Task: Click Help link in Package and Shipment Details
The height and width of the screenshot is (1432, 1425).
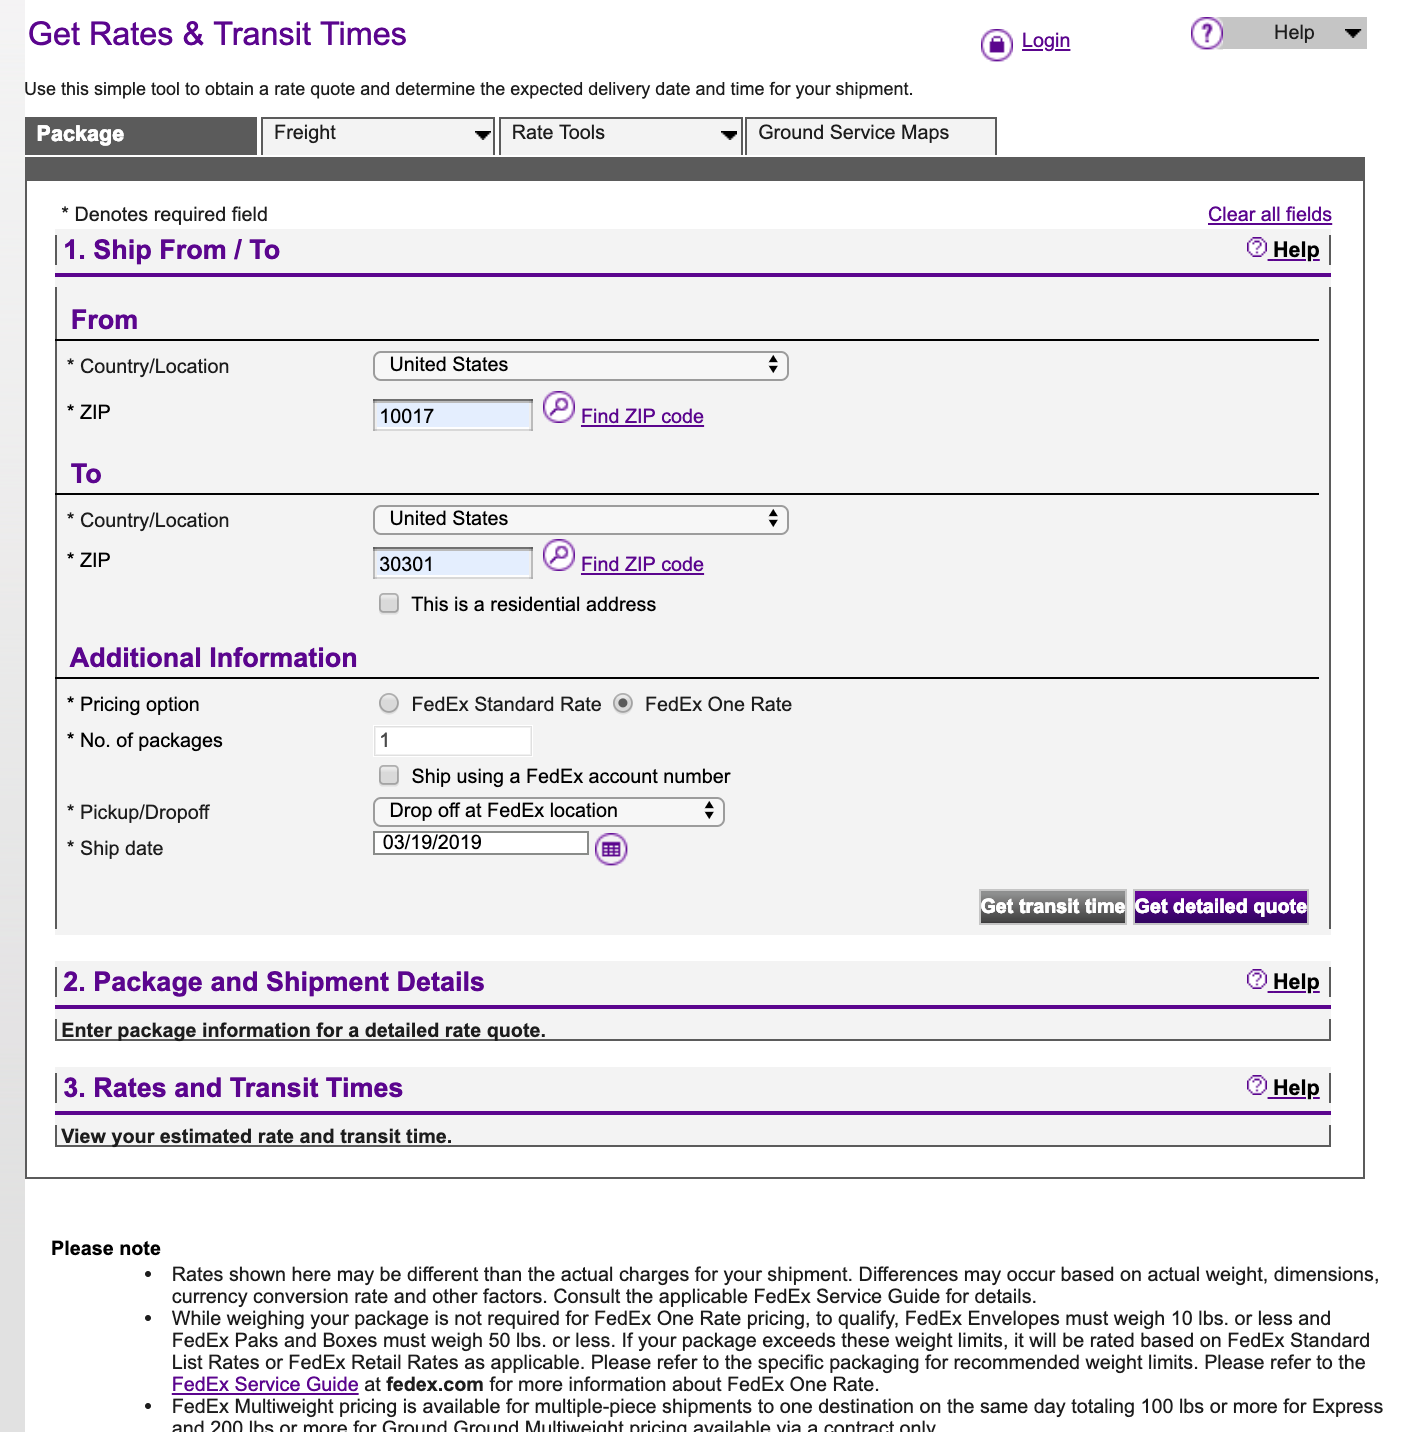Action: click(x=1296, y=982)
